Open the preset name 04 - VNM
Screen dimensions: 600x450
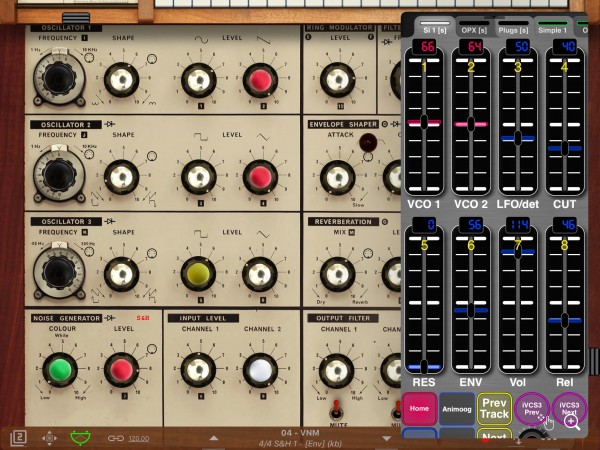[x=300, y=433]
